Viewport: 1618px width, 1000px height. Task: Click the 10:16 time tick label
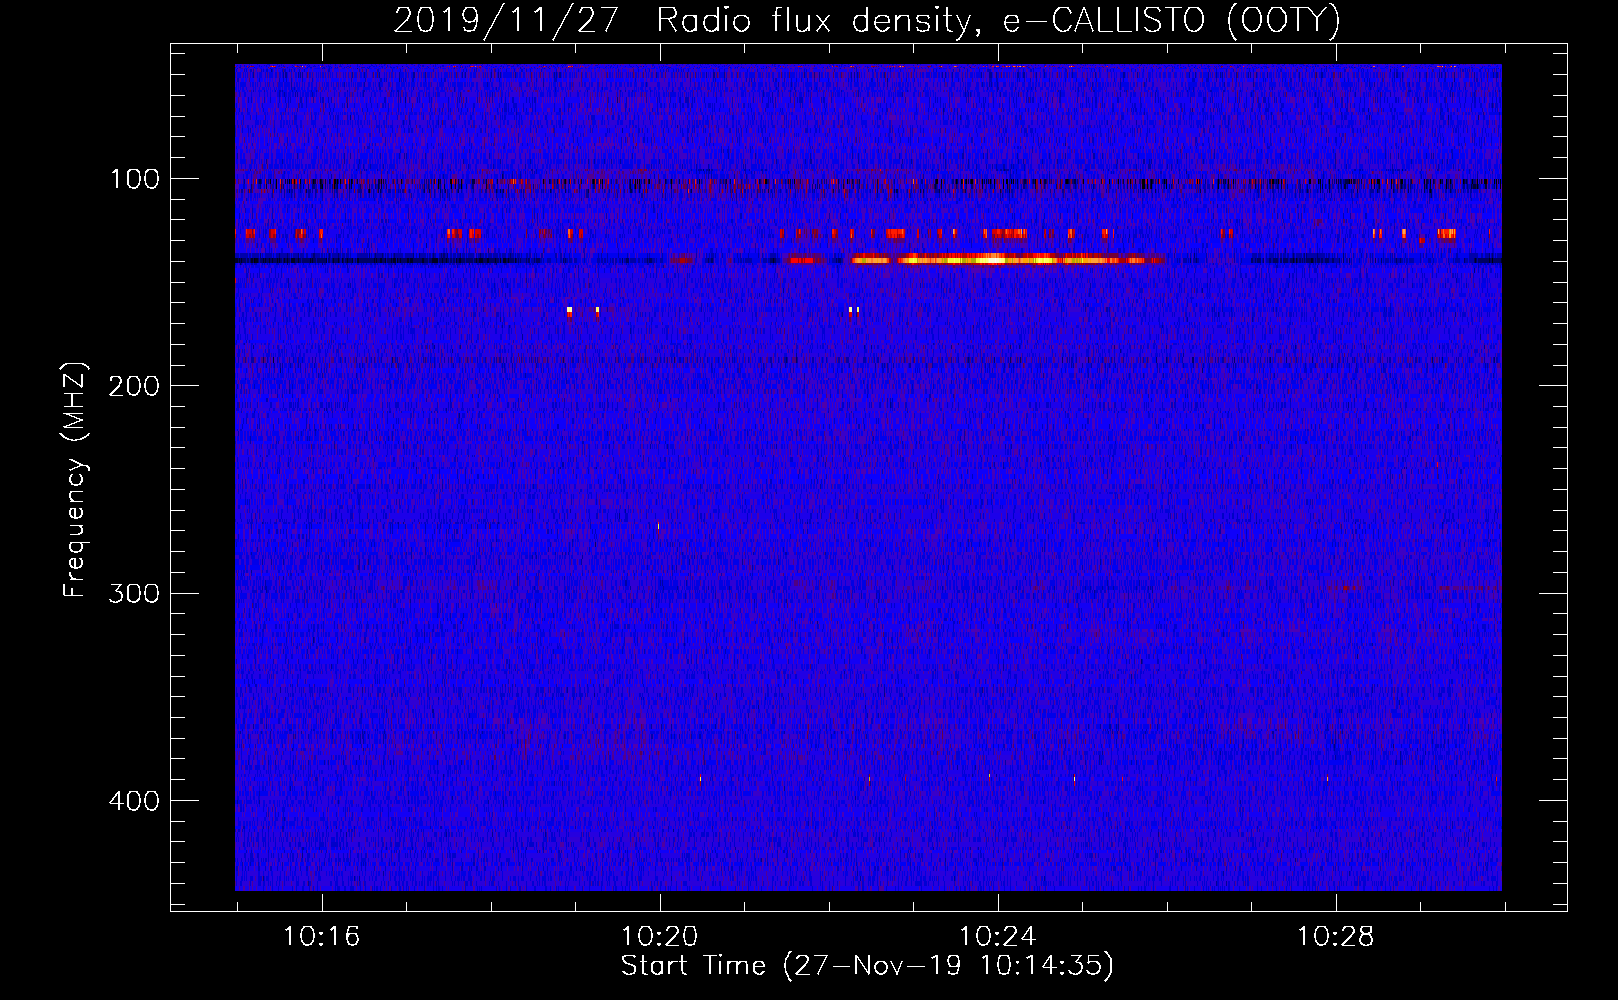coord(321,937)
